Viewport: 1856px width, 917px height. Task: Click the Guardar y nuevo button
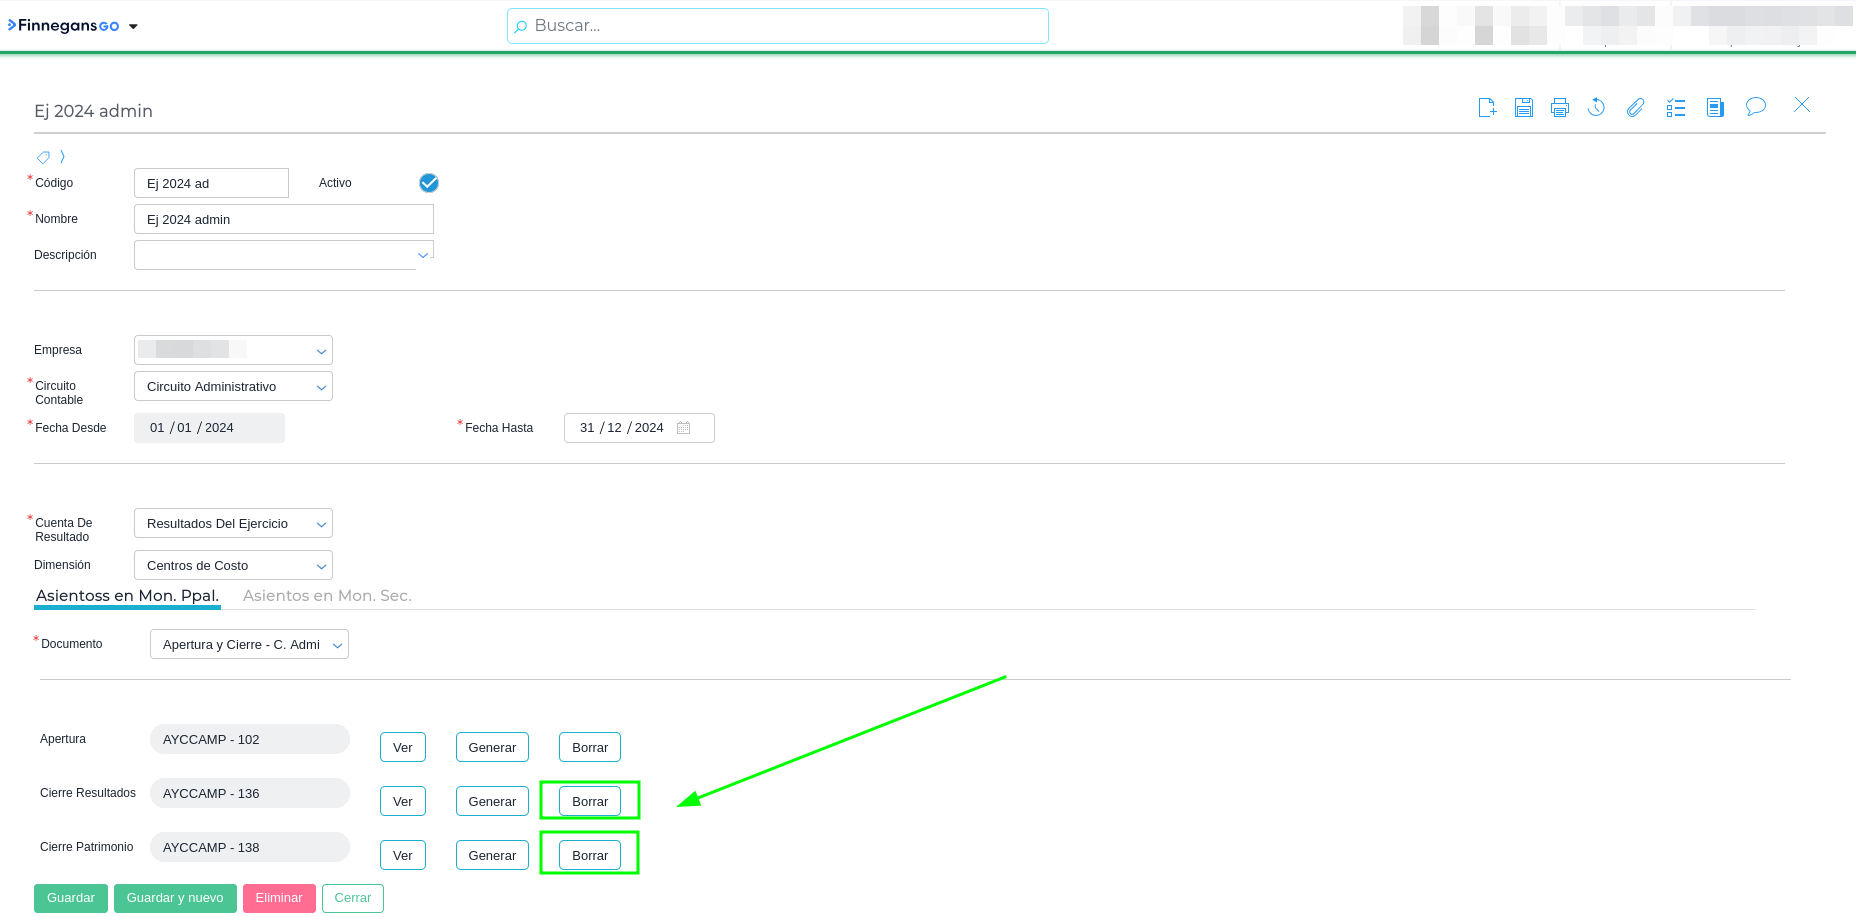[175, 898]
